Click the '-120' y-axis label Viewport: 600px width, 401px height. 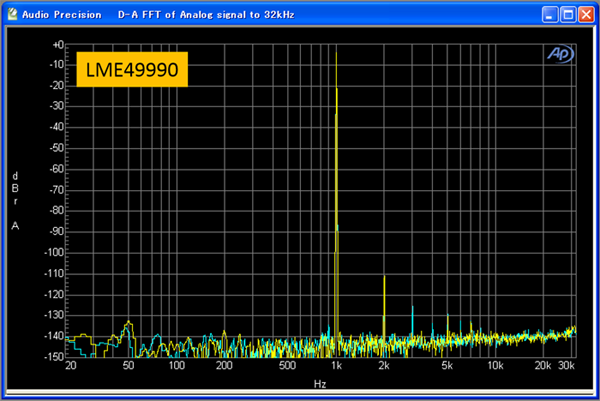(x=54, y=294)
